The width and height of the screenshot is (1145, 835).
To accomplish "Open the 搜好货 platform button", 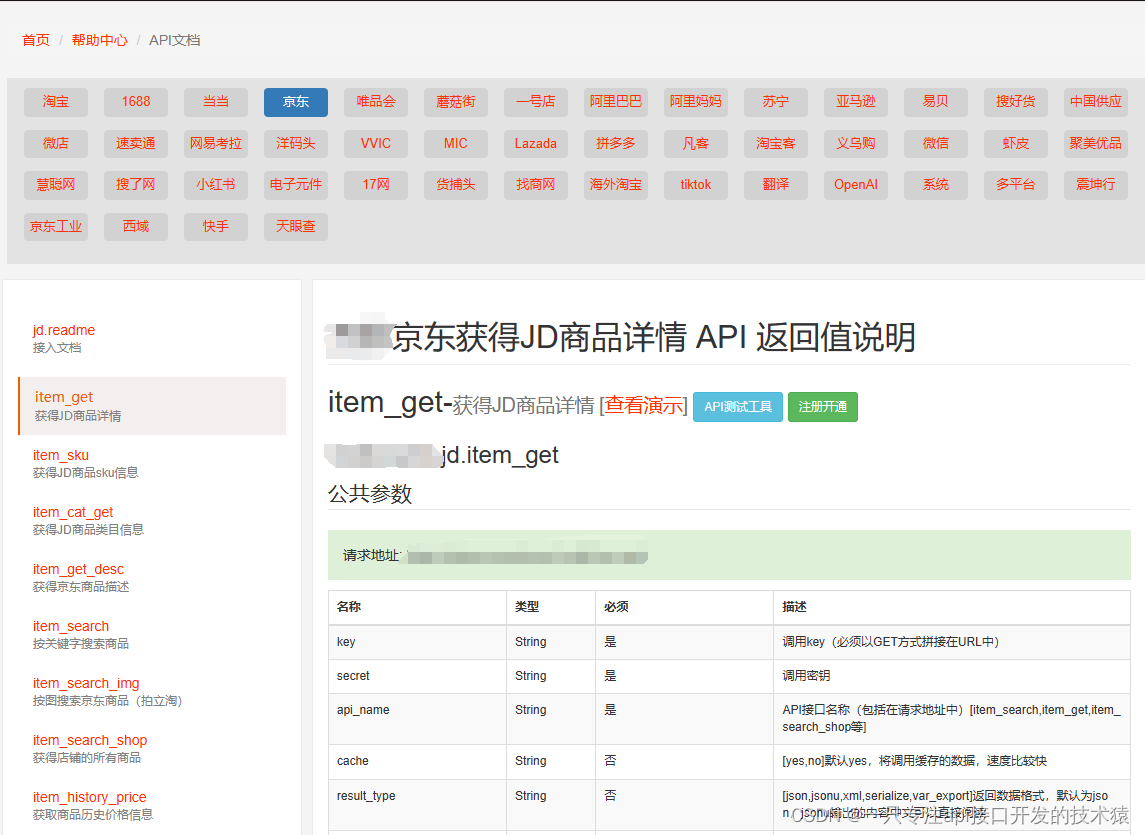I will (x=1015, y=102).
